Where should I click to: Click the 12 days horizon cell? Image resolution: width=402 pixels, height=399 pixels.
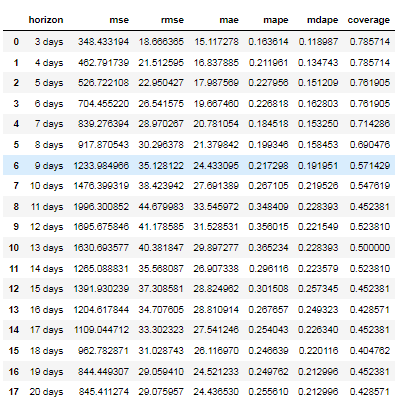(x=46, y=227)
